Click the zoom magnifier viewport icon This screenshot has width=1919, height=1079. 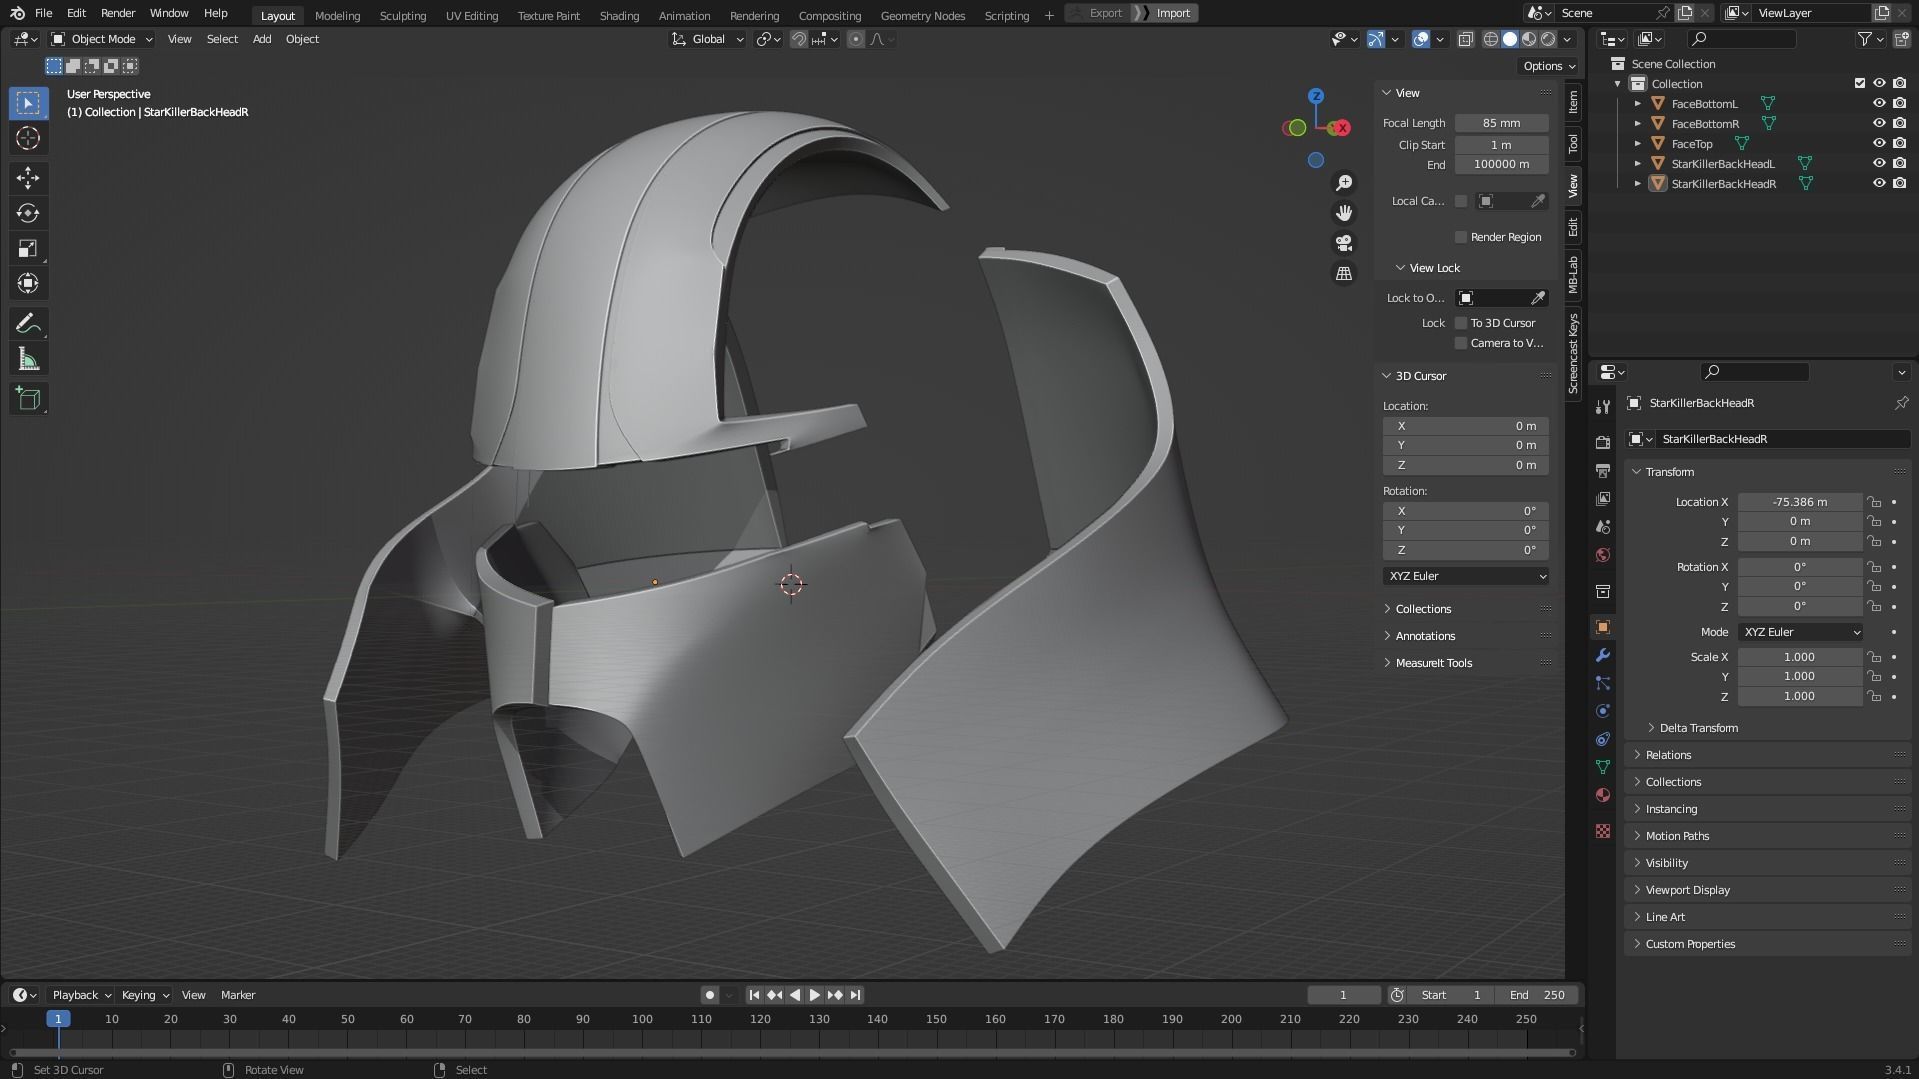[1344, 183]
